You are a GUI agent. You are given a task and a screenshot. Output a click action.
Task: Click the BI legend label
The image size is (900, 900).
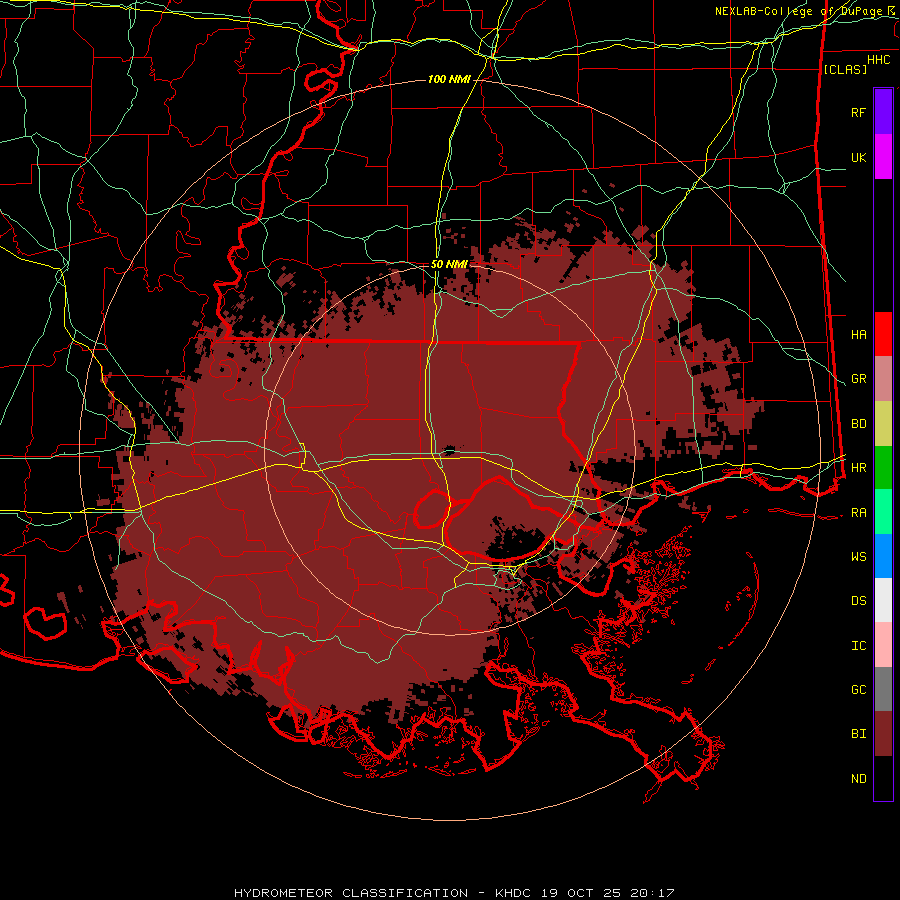858,734
